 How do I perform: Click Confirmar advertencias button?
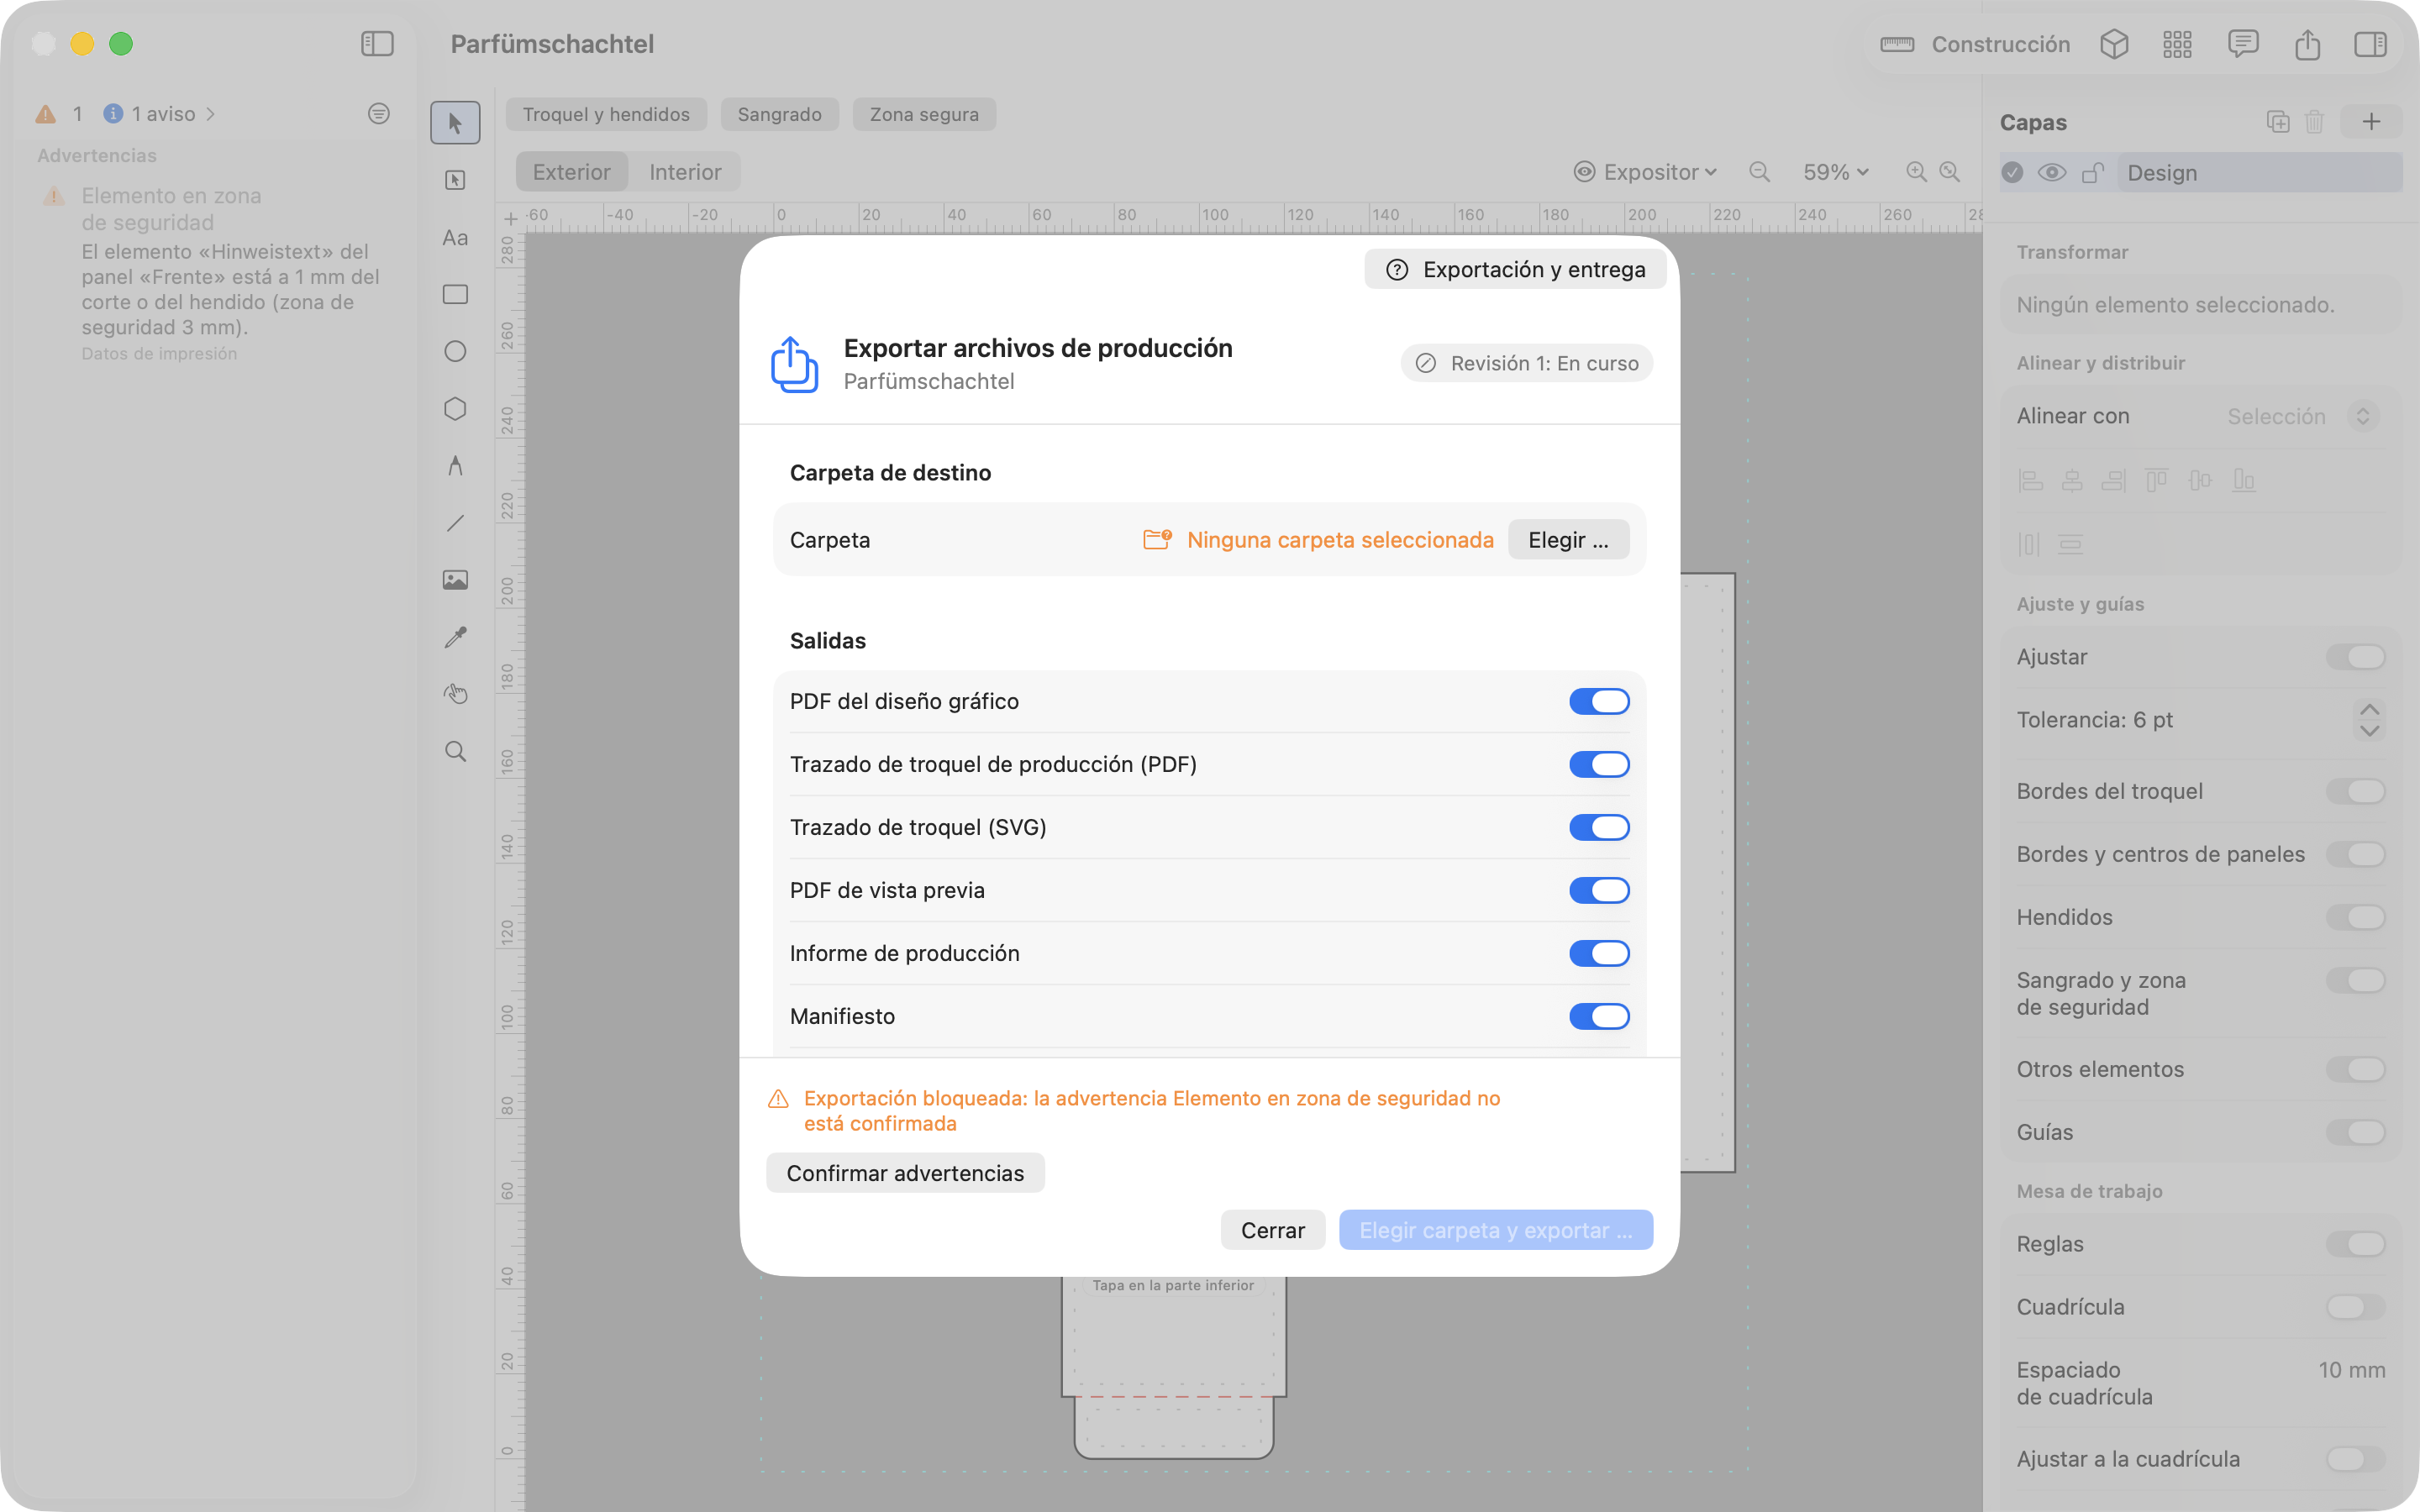[x=905, y=1173]
